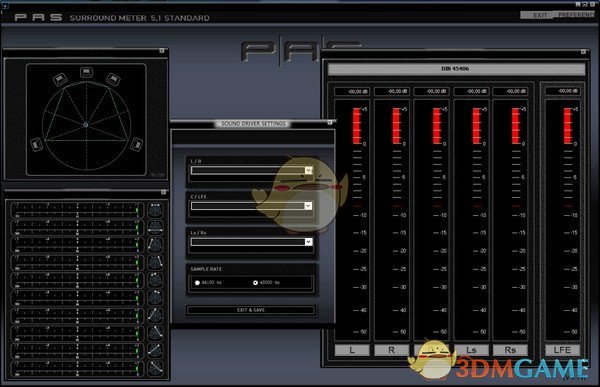Select the 44100 Hz sample rate
Viewport: 600px width, 387px height.
click(197, 283)
